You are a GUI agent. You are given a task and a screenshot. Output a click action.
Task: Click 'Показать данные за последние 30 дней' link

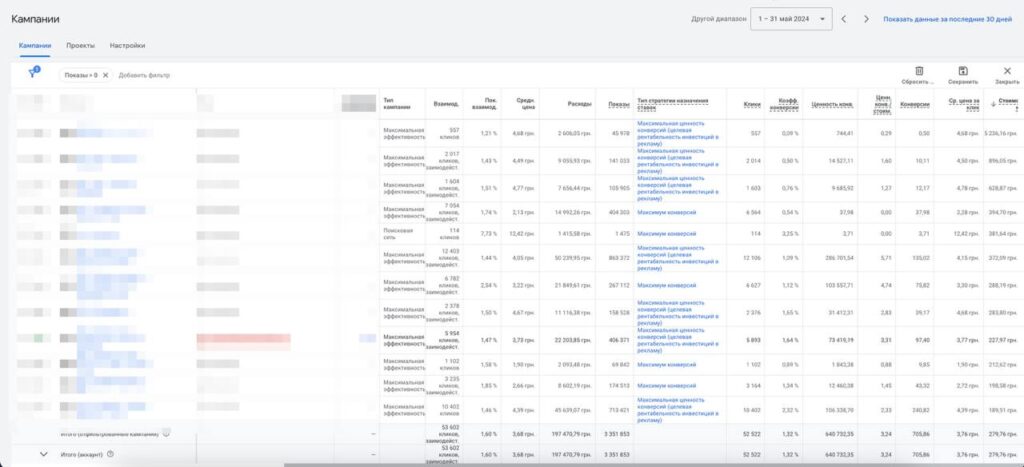(947, 19)
